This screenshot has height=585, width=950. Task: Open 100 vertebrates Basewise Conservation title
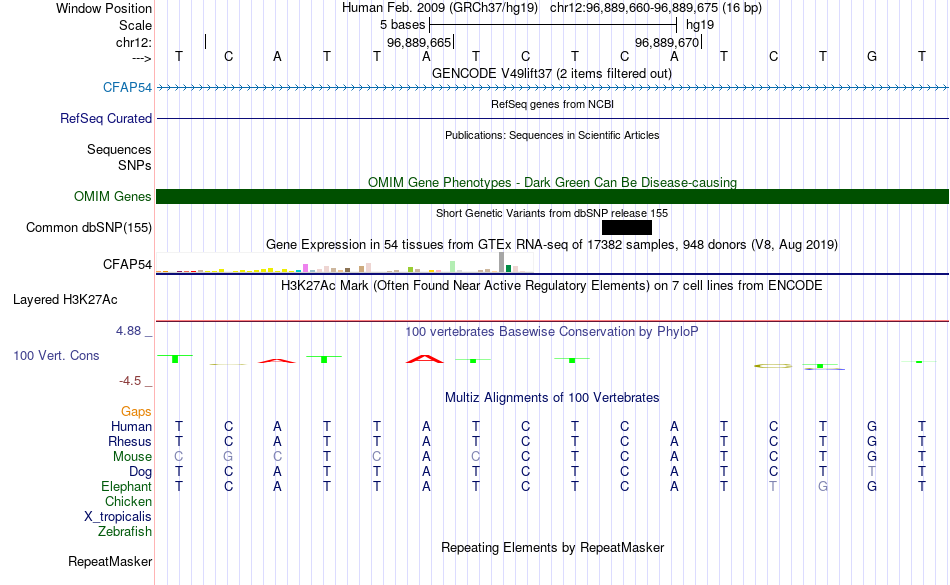pos(552,331)
